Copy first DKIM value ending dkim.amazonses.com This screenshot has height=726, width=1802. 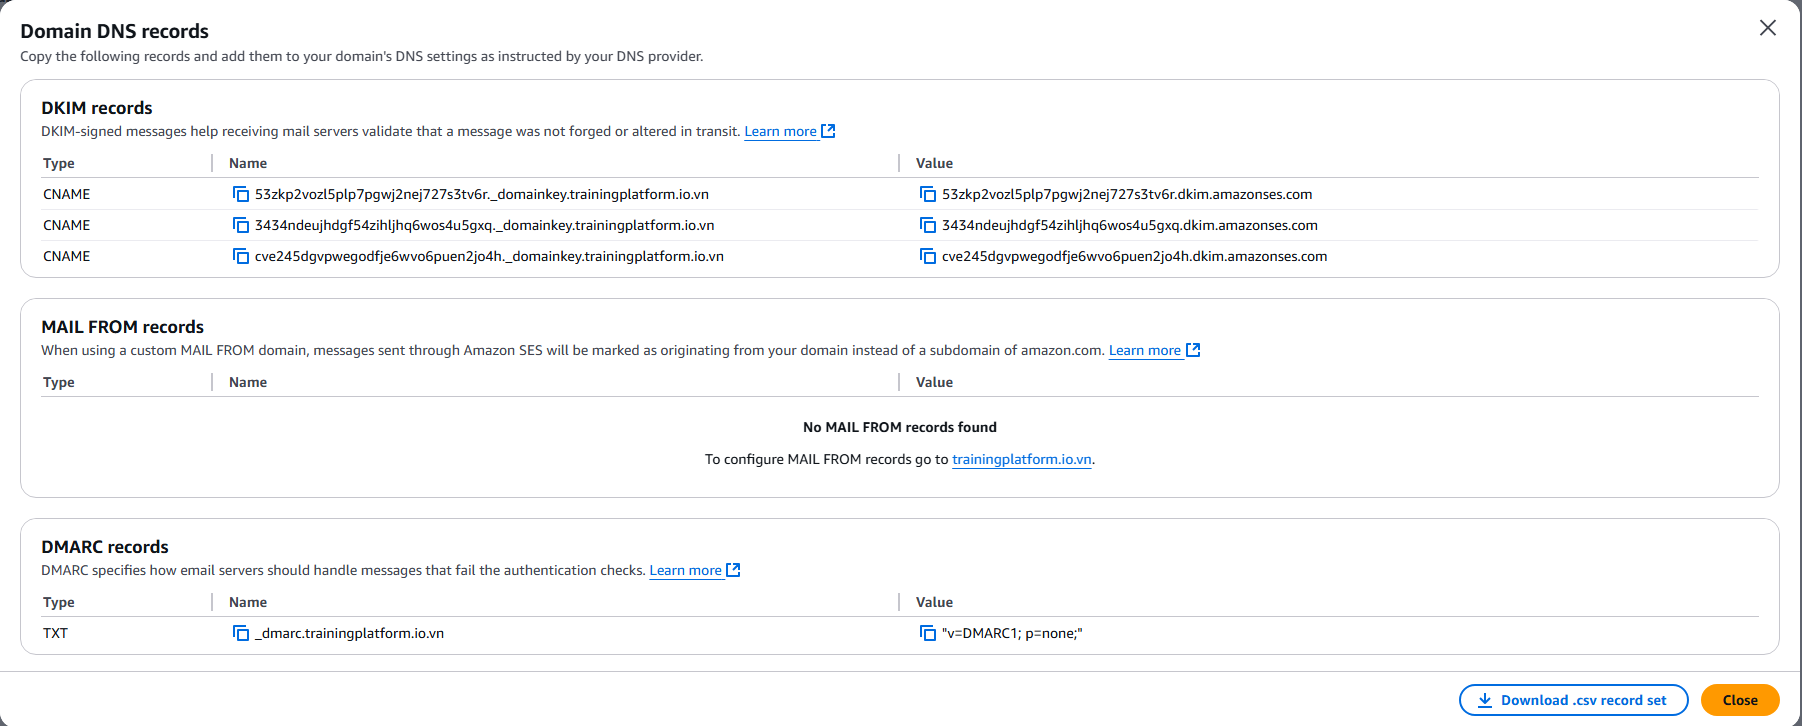click(x=928, y=194)
